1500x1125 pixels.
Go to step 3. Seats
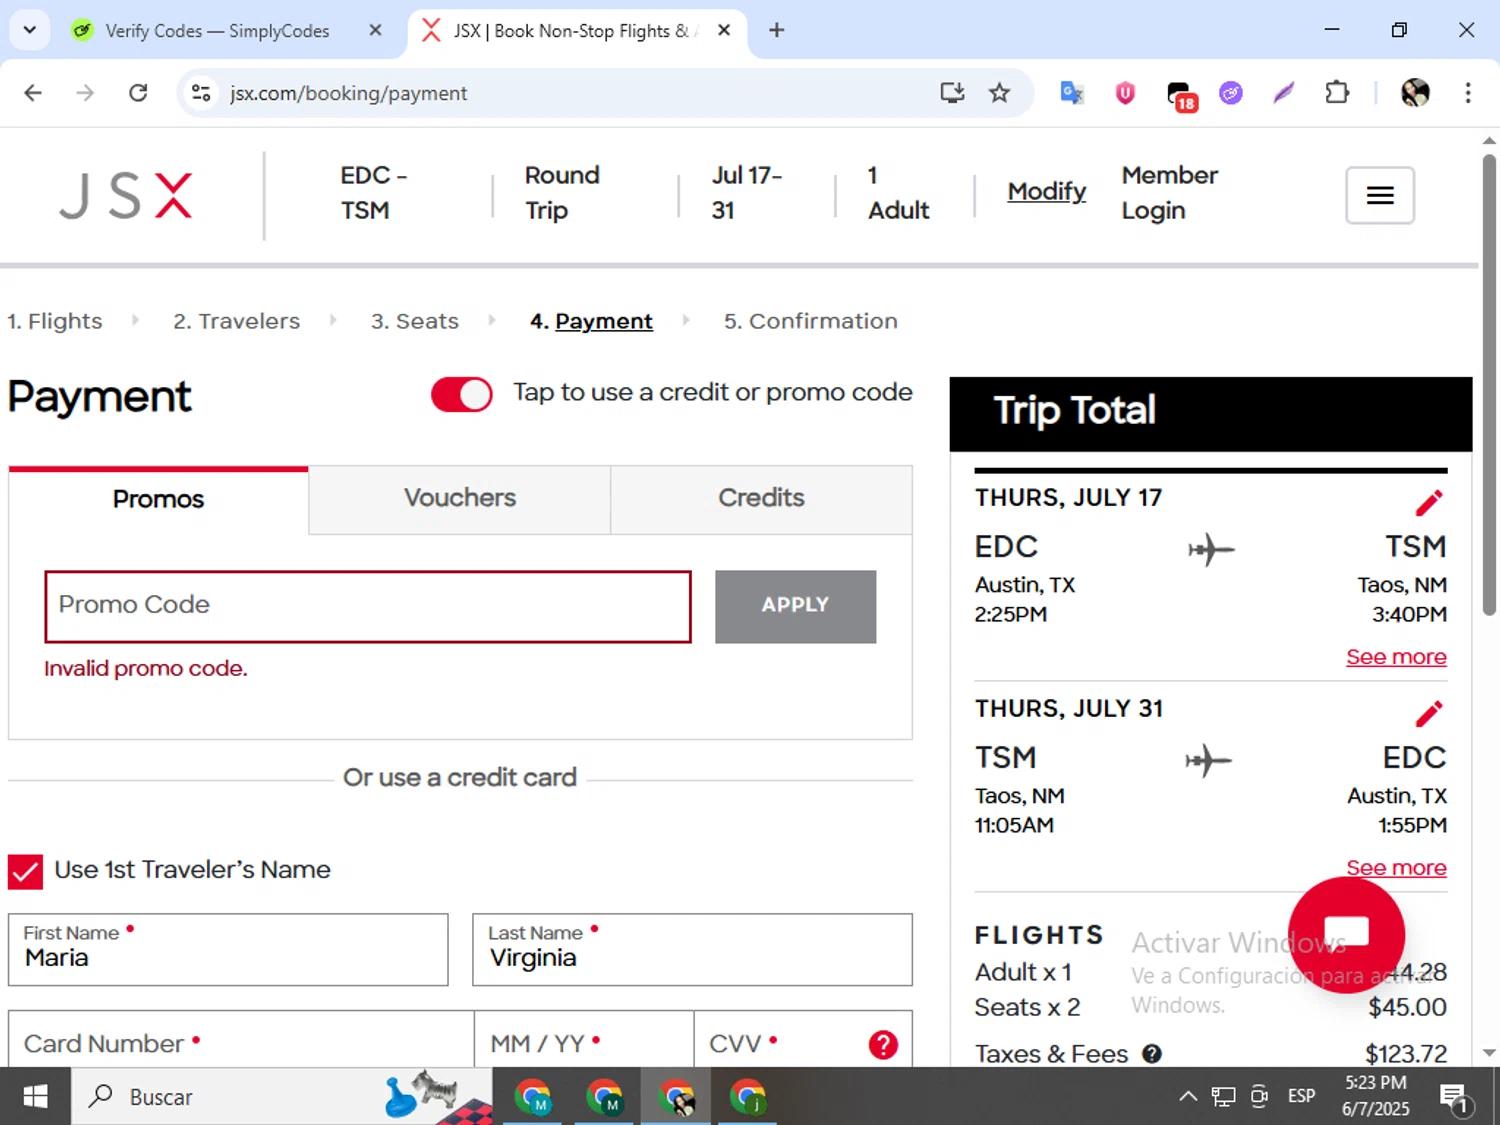(x=415, y=321)
